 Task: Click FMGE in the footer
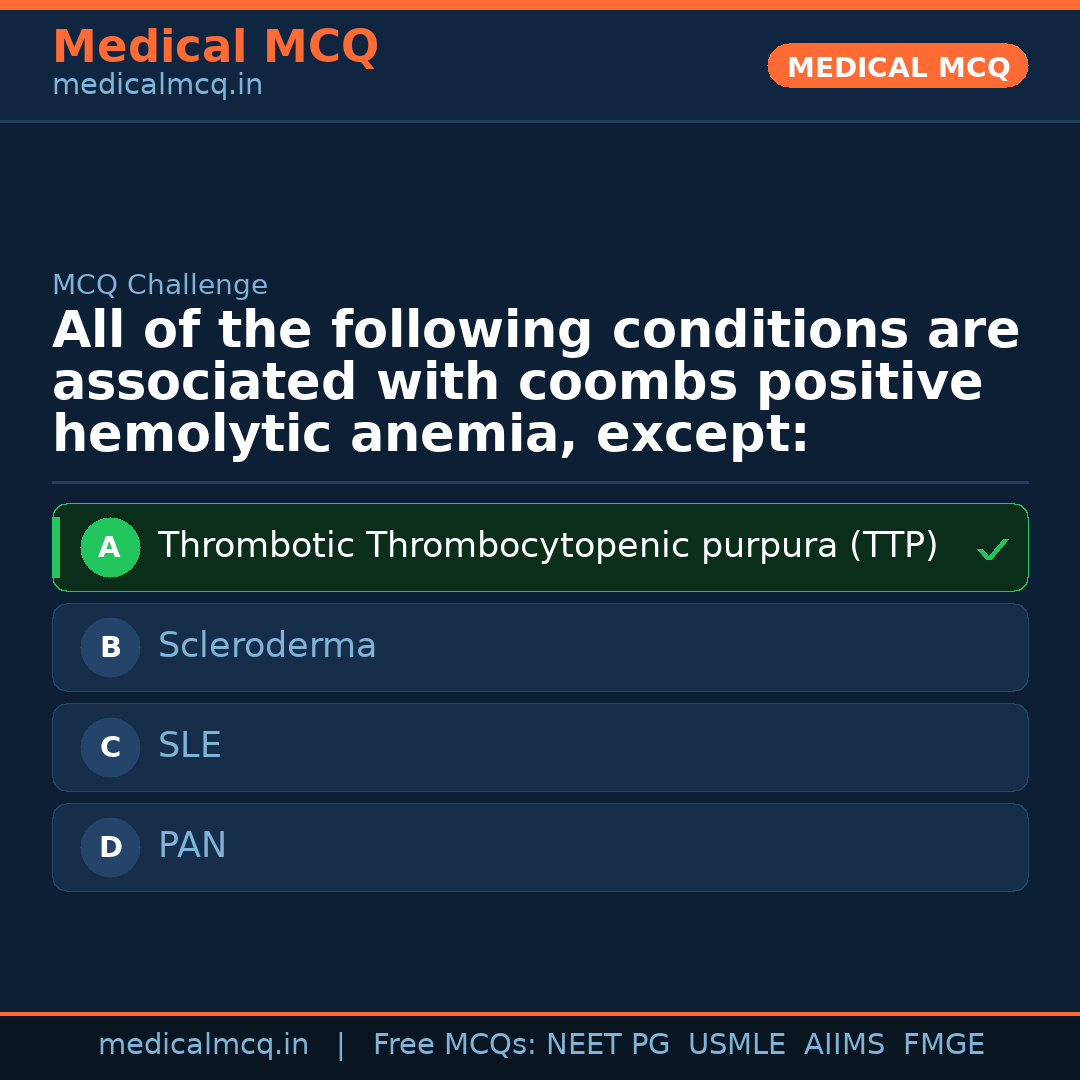click(x=943, y=1045)
